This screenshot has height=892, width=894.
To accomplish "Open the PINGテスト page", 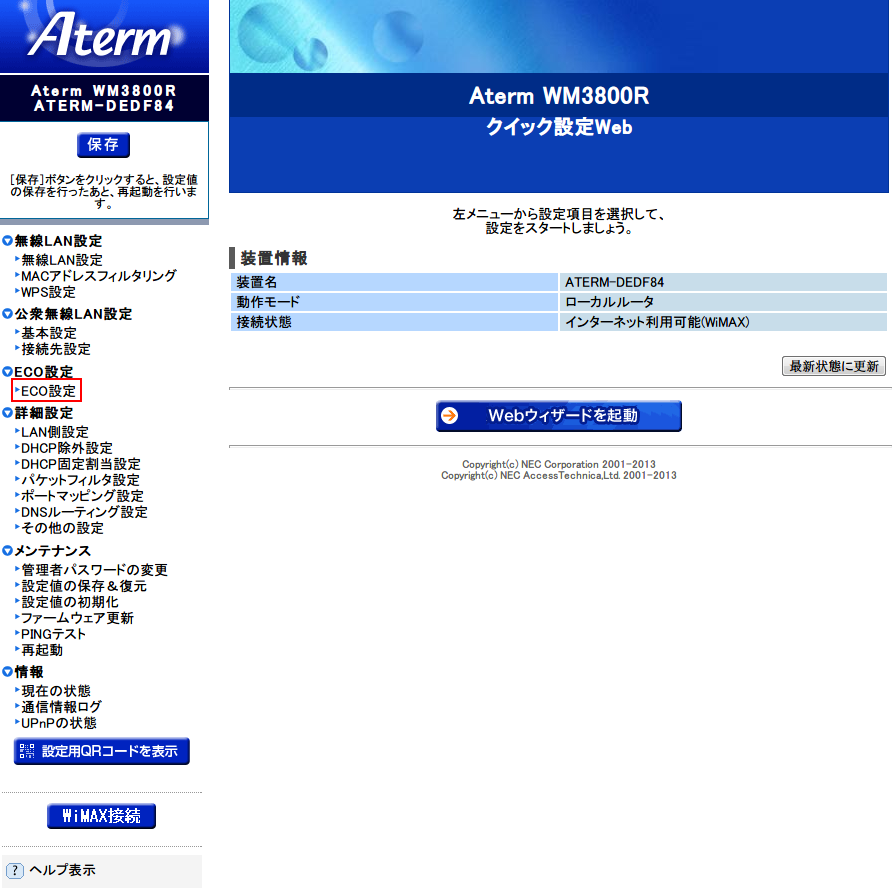I will 54,634.
